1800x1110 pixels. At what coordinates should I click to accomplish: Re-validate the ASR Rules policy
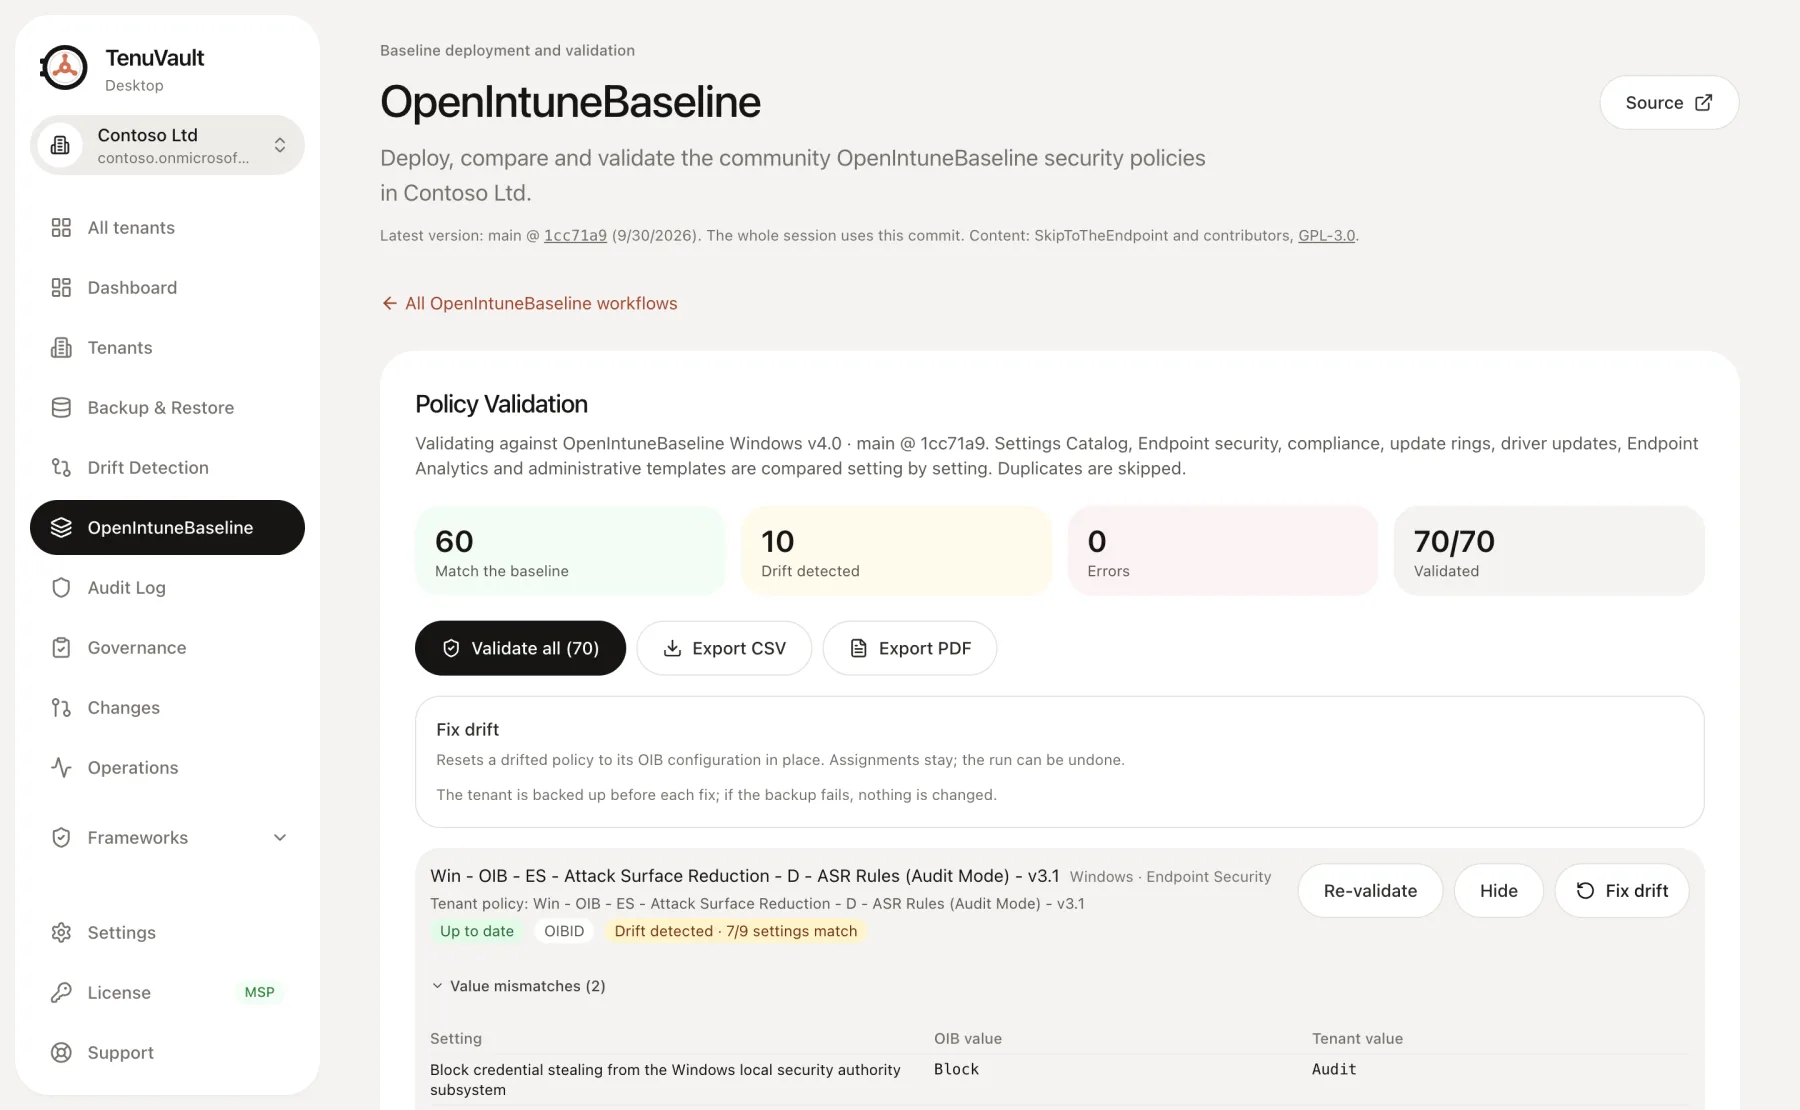1370,891
